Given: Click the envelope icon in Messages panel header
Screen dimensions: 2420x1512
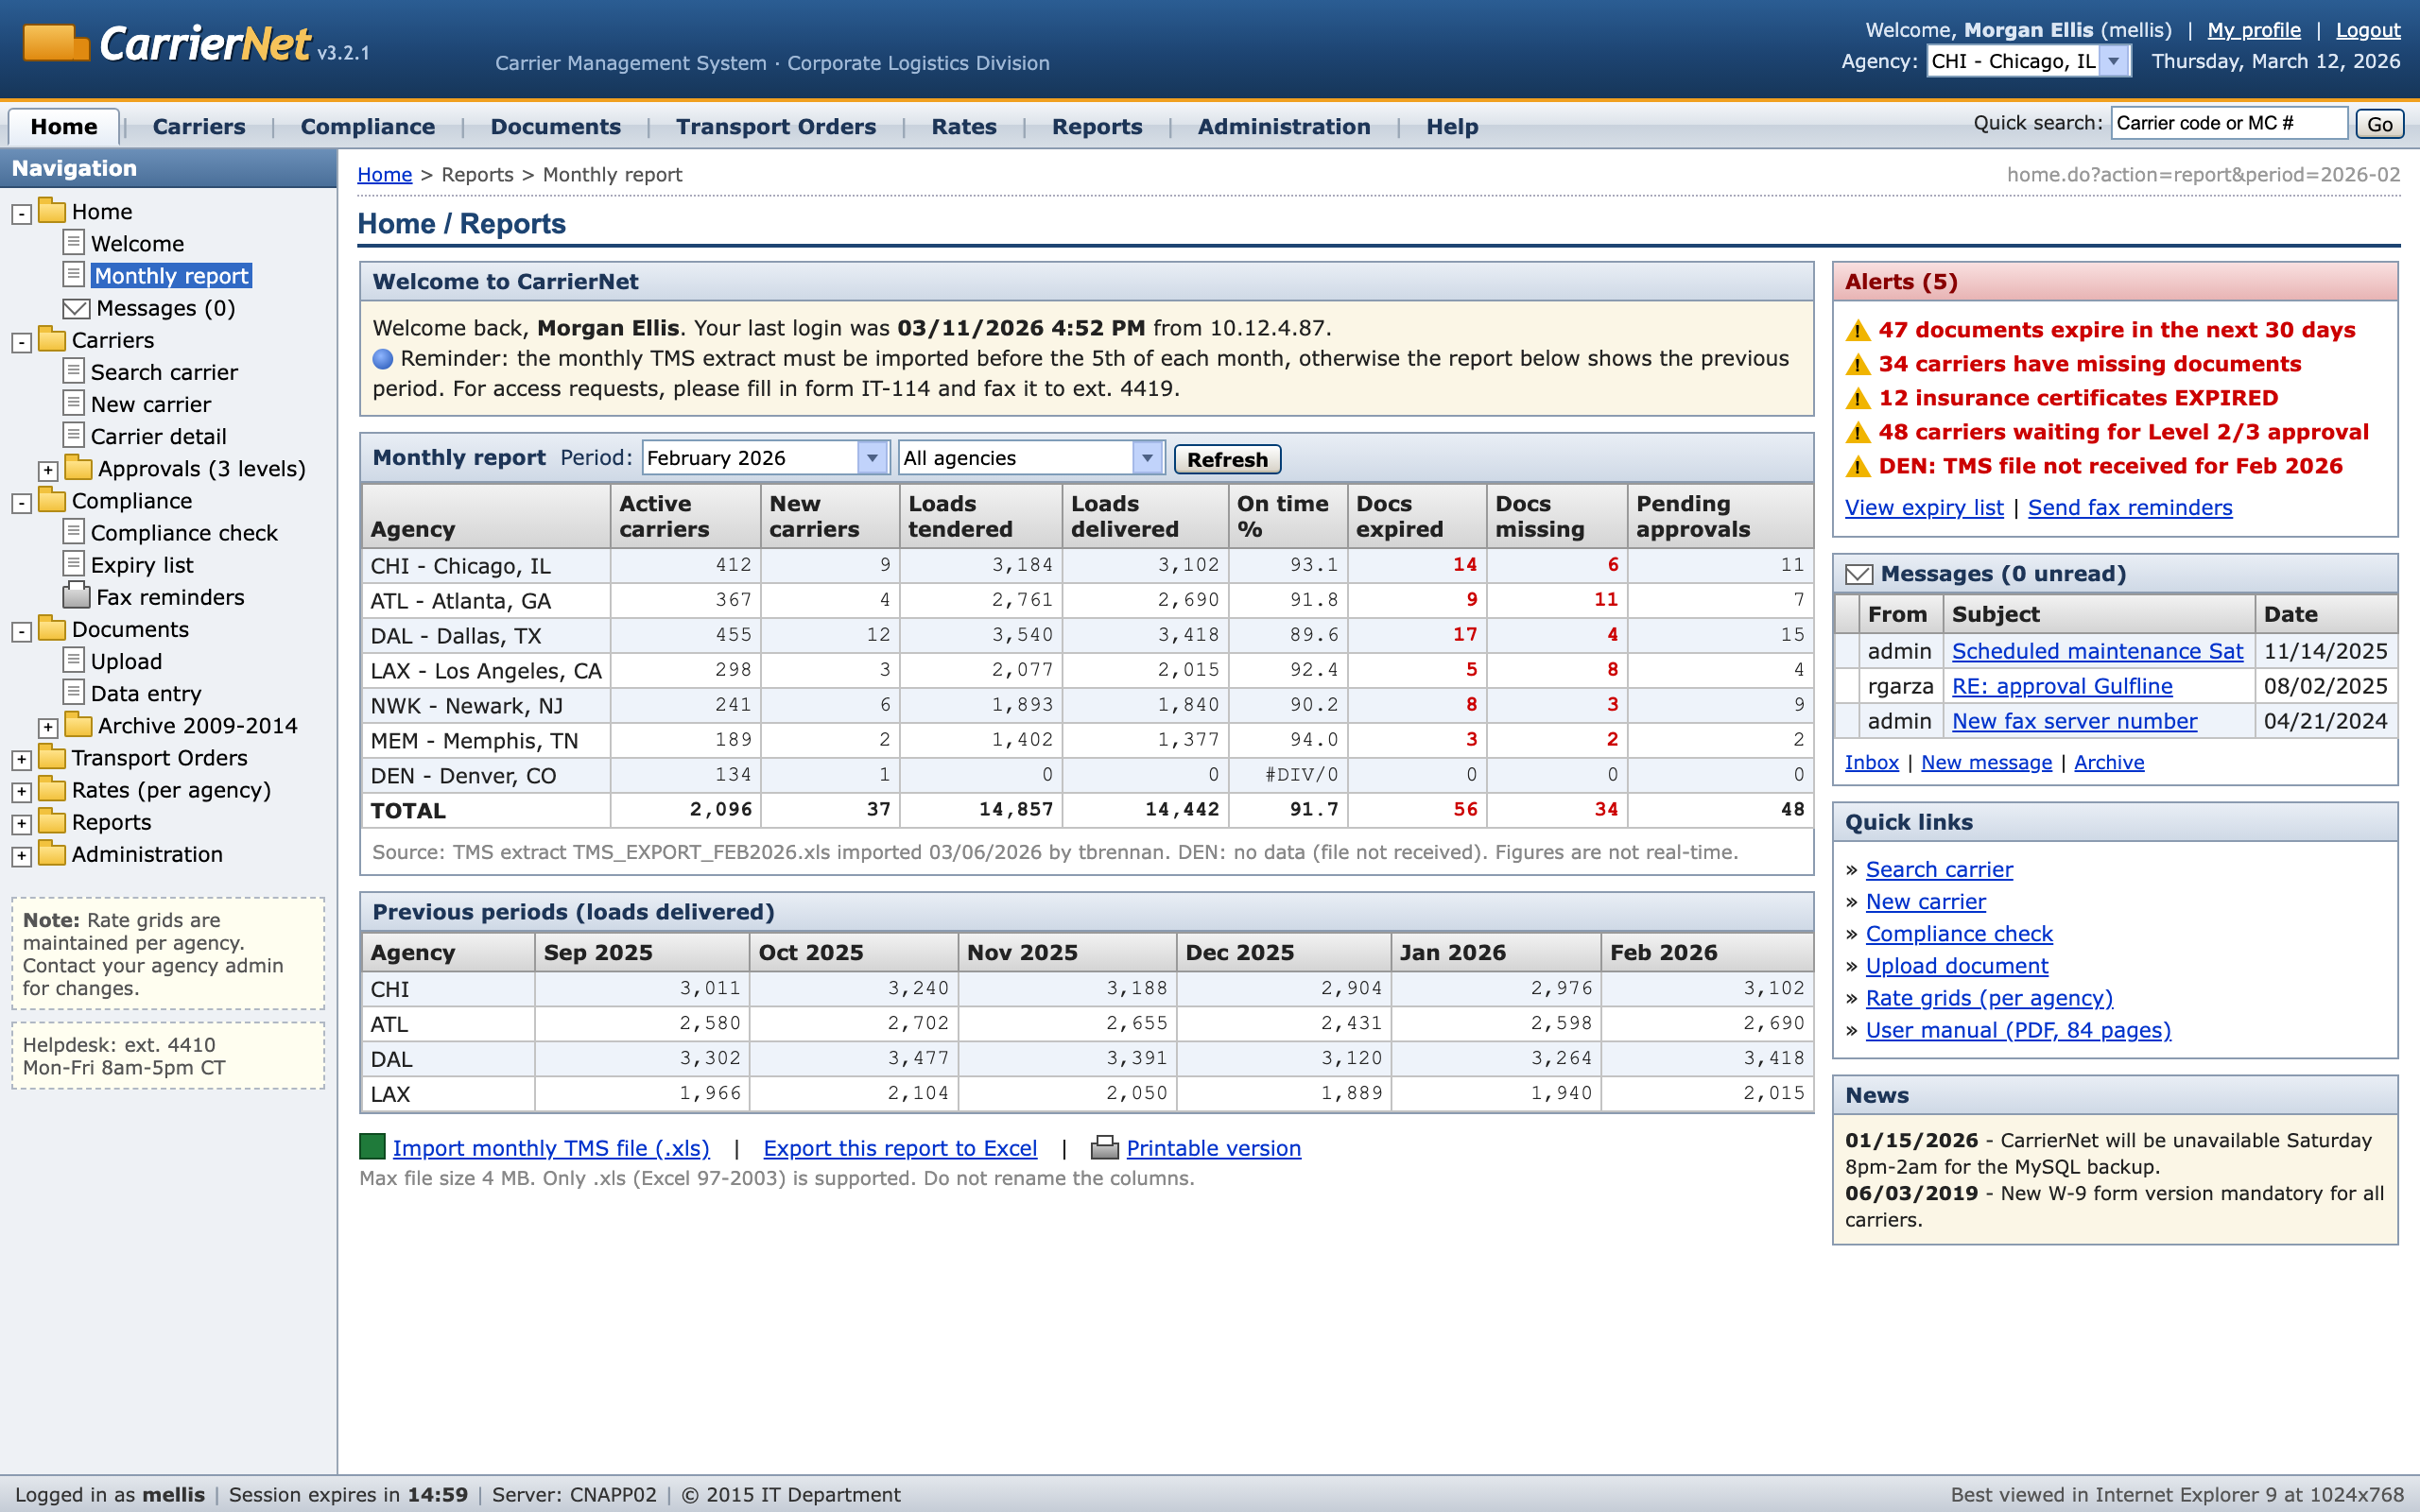Looking at the screenshot, I should (1859, 574).
